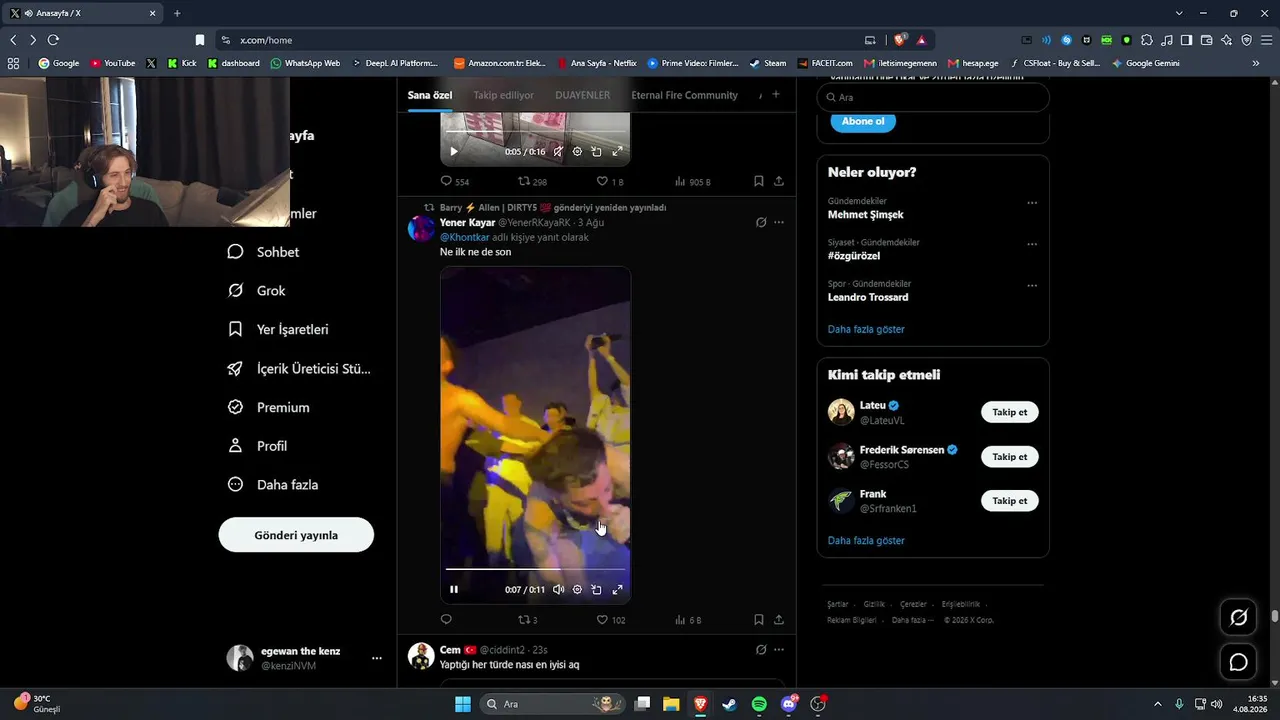Open settings gear on the 0:11 video
The image size is (1280, 720).
tap(577, 590)
